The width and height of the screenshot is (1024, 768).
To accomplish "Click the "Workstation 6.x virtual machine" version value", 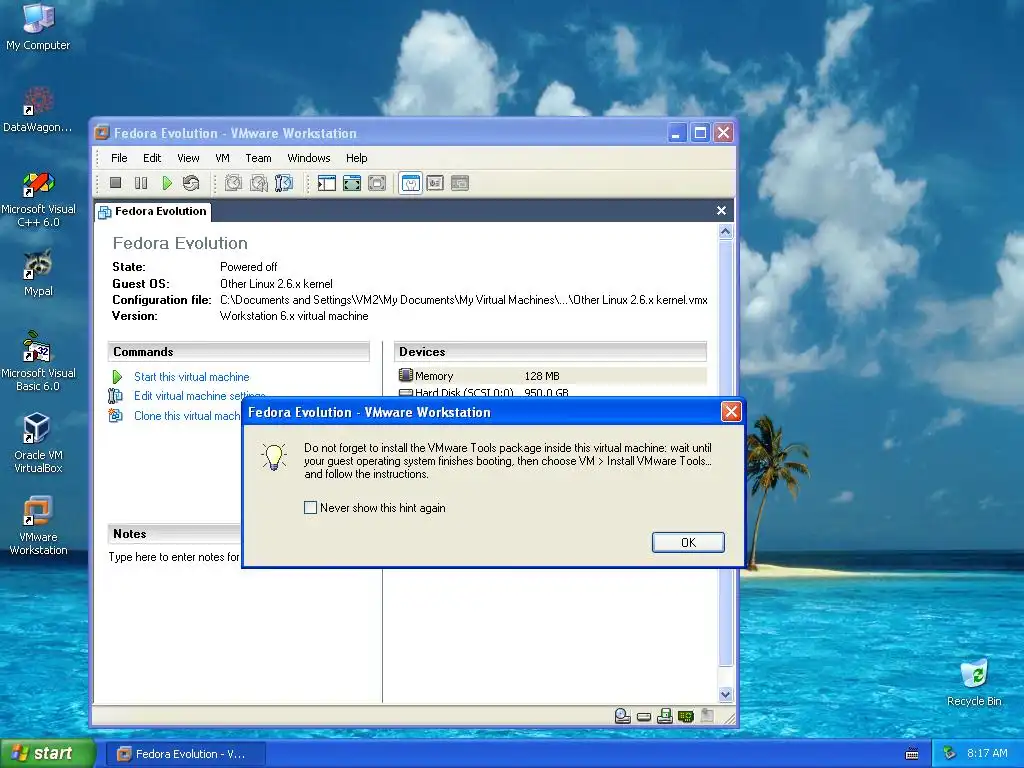I will [x=294, y=316].
